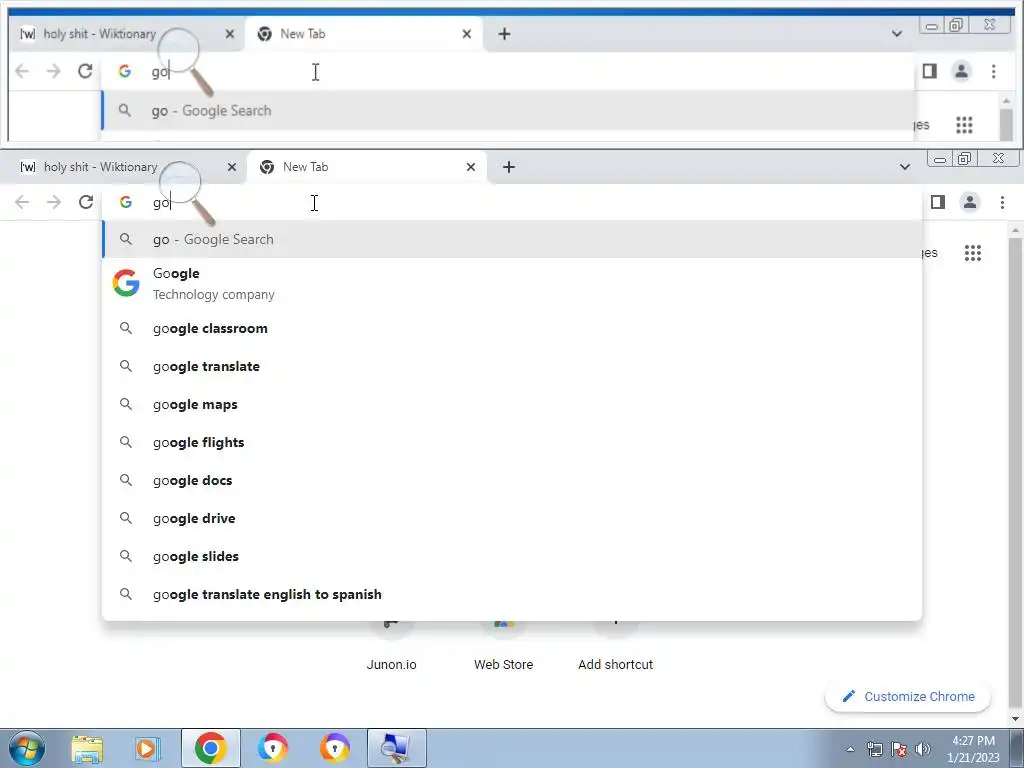Click the Customize Chrome button

click(x=908, y=696)
